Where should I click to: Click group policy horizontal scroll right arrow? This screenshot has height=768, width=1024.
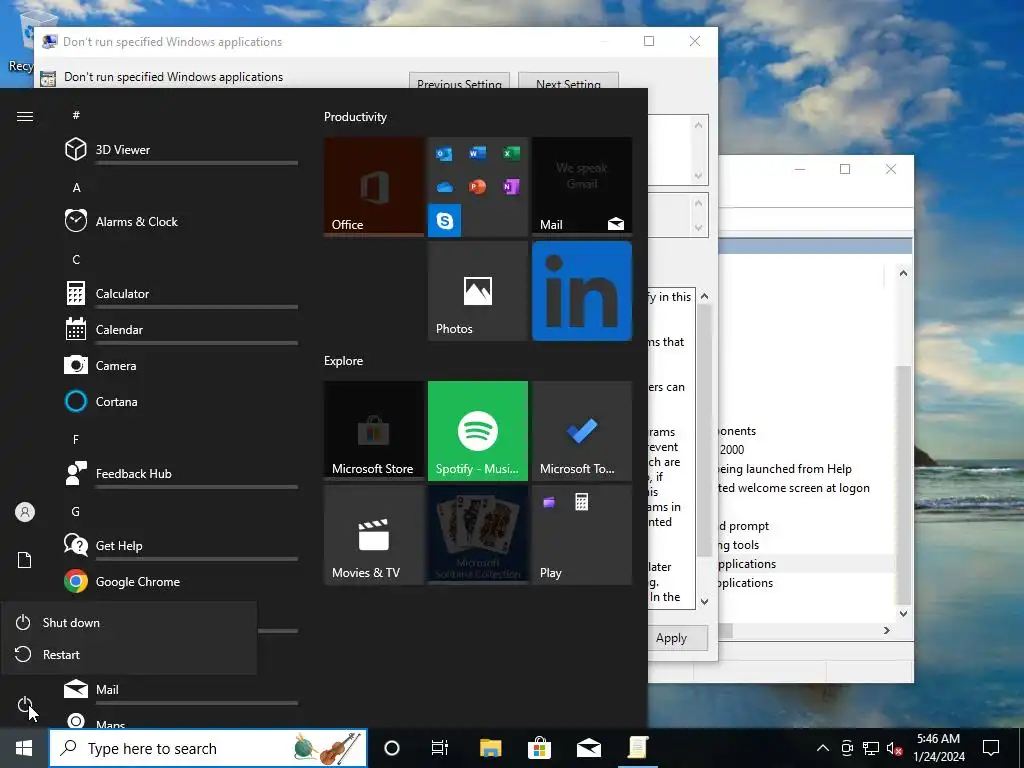pos(886,631)
